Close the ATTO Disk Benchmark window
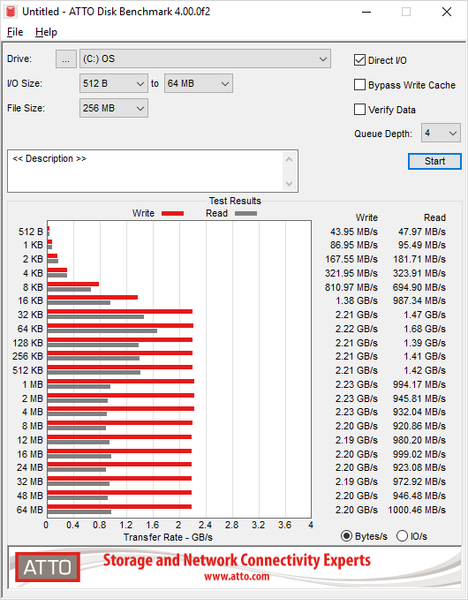 tap(447, 12)
